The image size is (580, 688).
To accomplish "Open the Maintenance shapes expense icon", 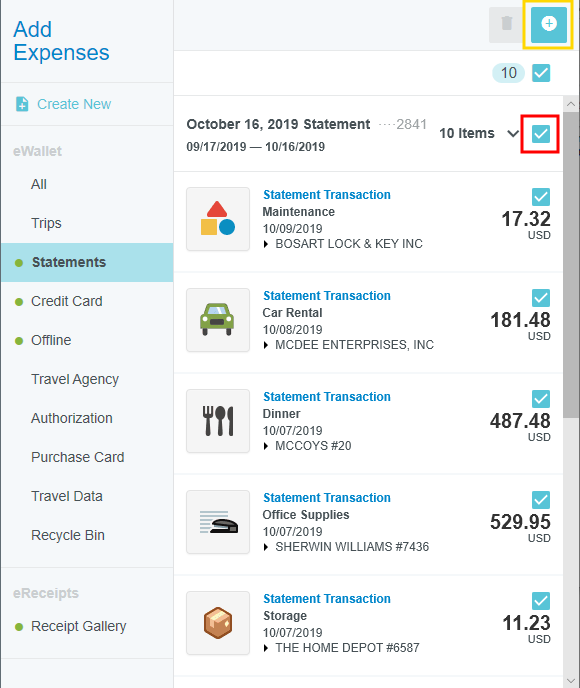I will click(218, 219).
